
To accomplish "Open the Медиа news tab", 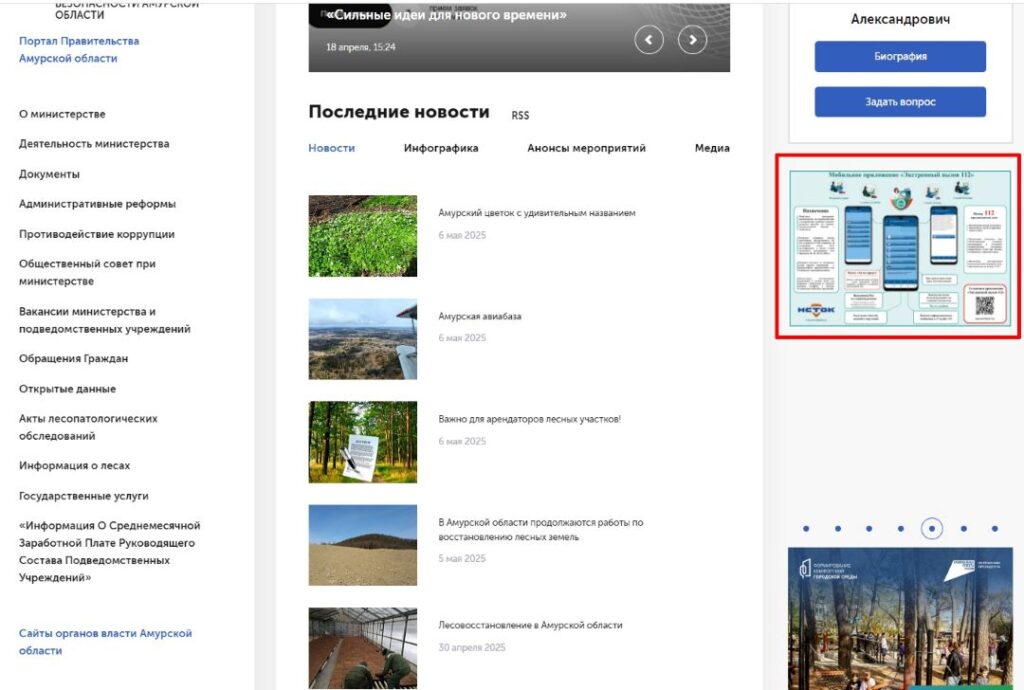I will pos(712,148).
